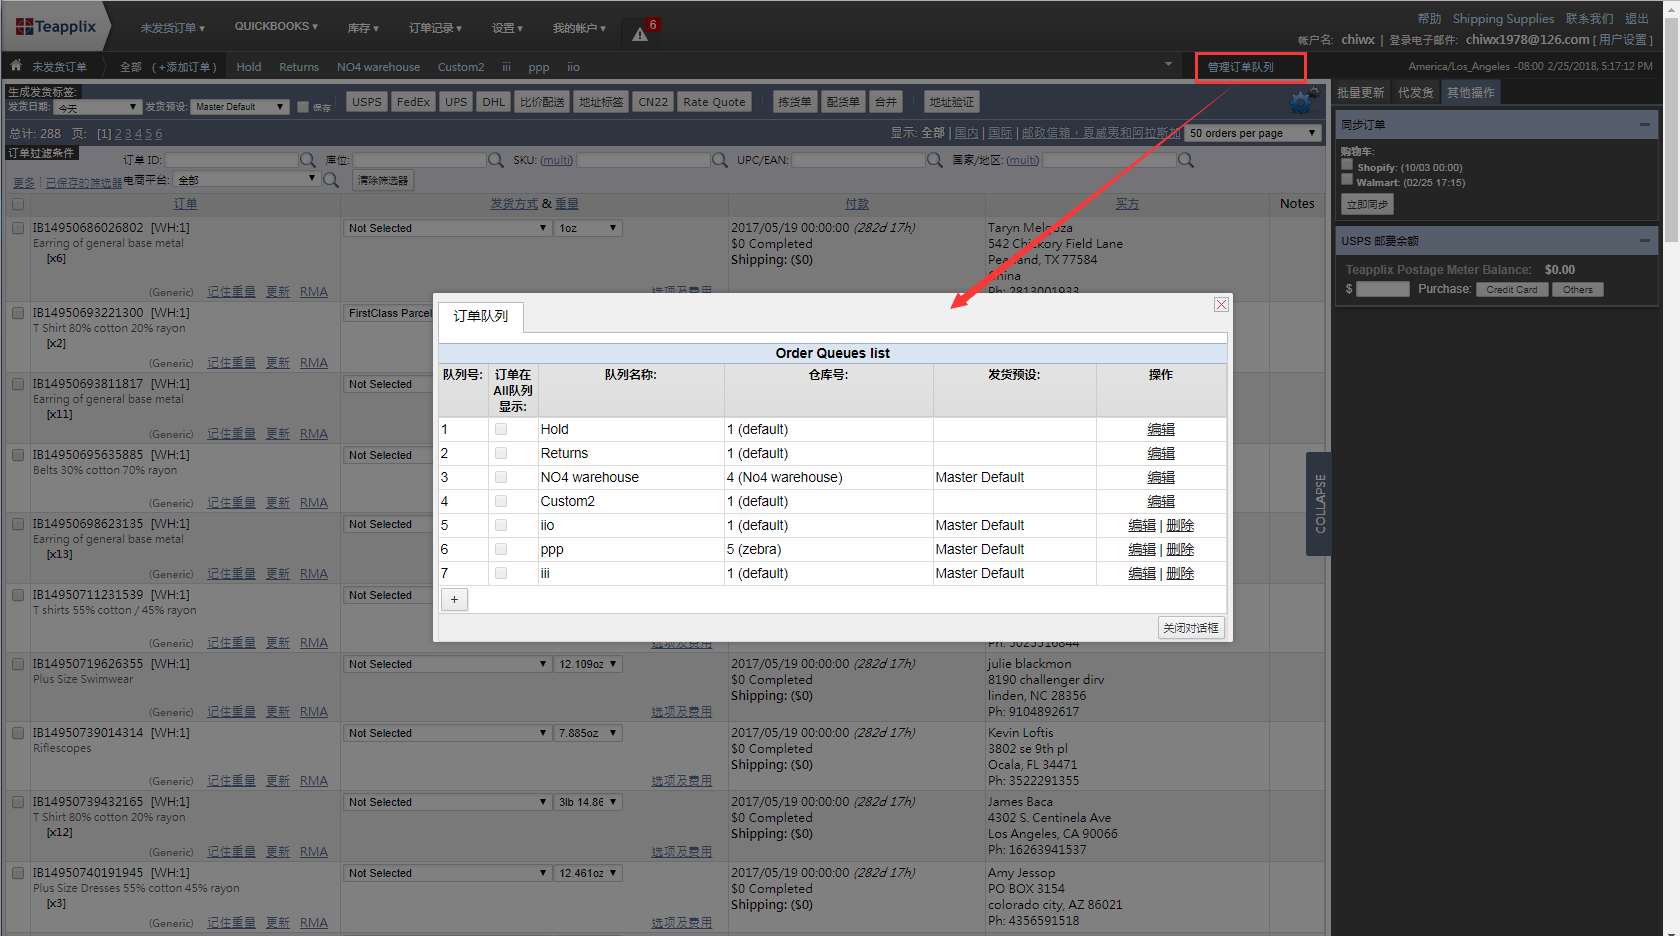Toggle the Shopify sync checkbox

point(1347,165)
